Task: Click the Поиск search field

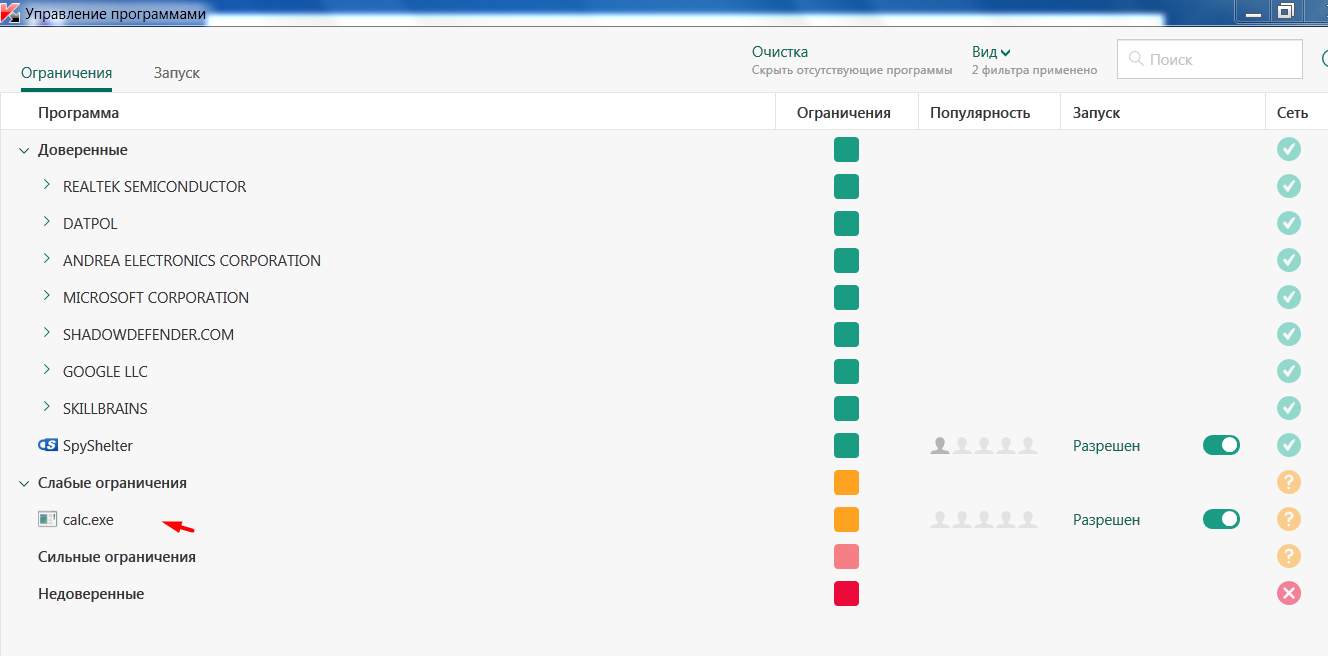Action: pos(1209,59)
